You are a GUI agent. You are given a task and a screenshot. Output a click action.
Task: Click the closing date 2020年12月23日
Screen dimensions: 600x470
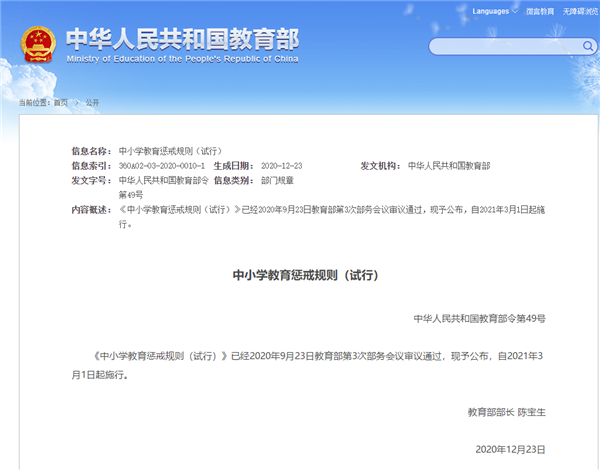[510, 449]
